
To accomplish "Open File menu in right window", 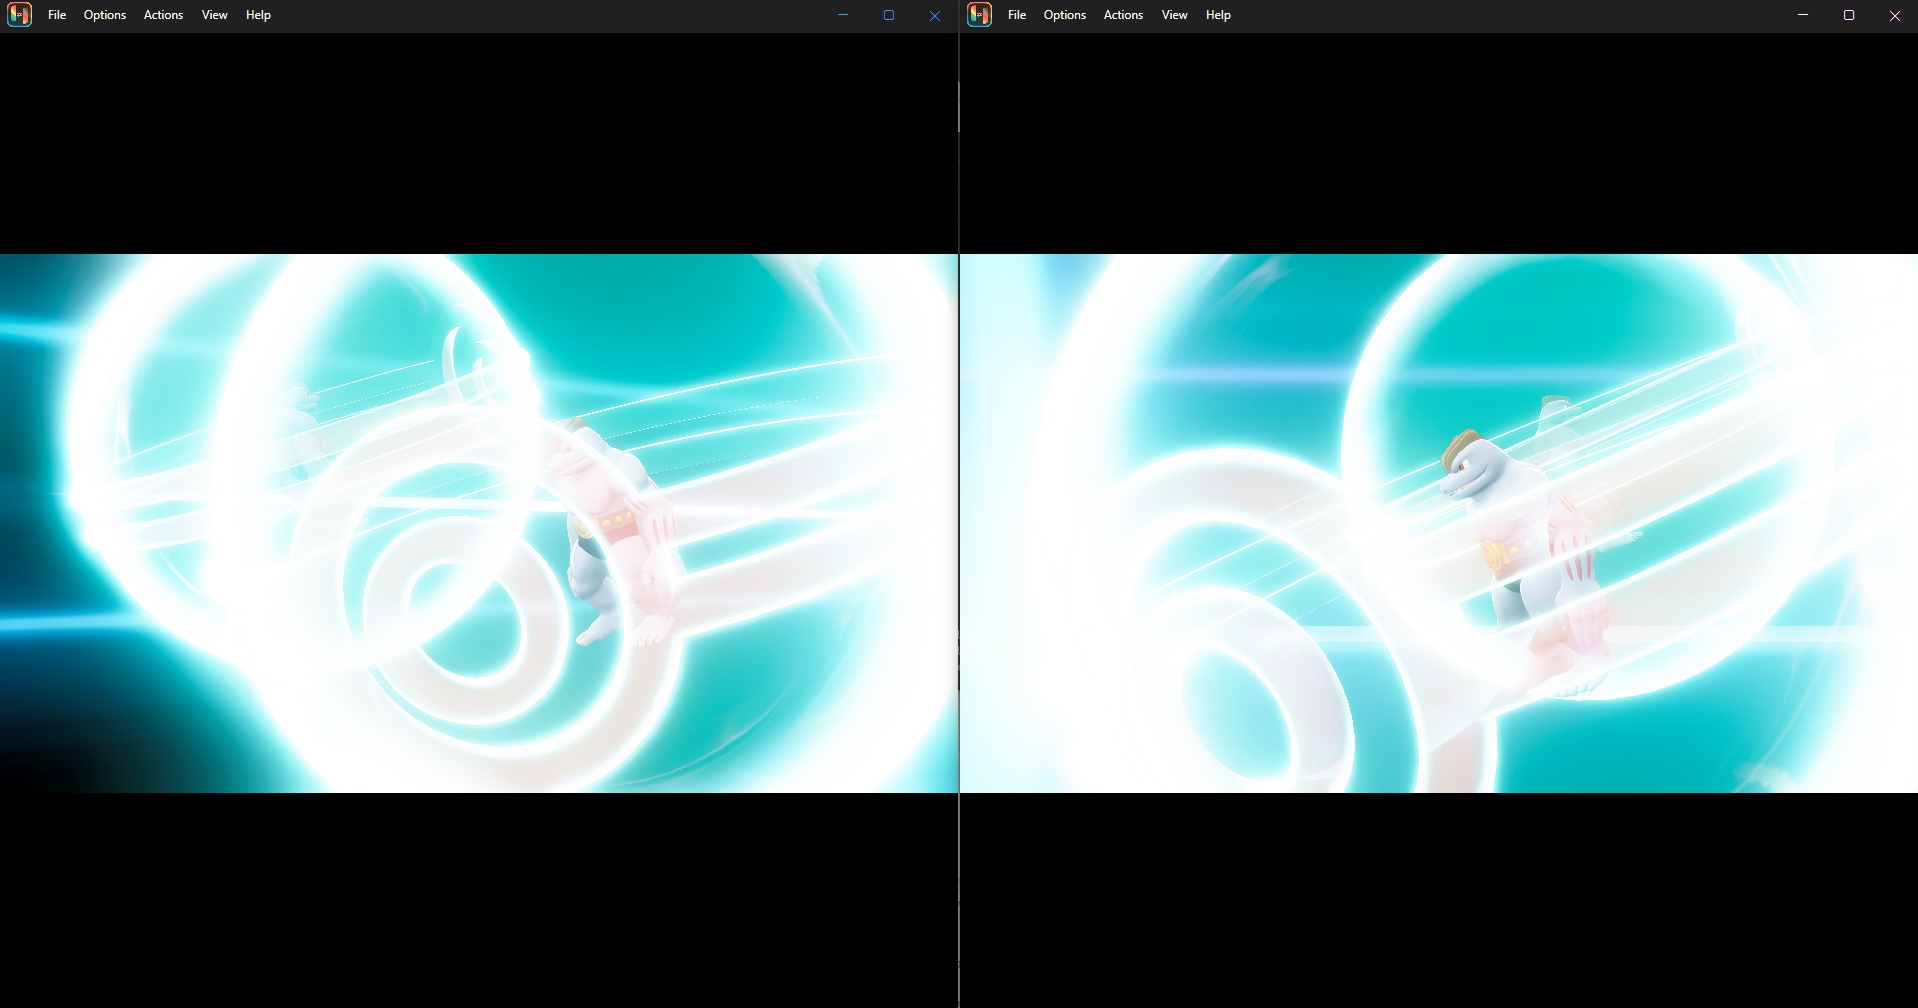I will [1017, 15].
